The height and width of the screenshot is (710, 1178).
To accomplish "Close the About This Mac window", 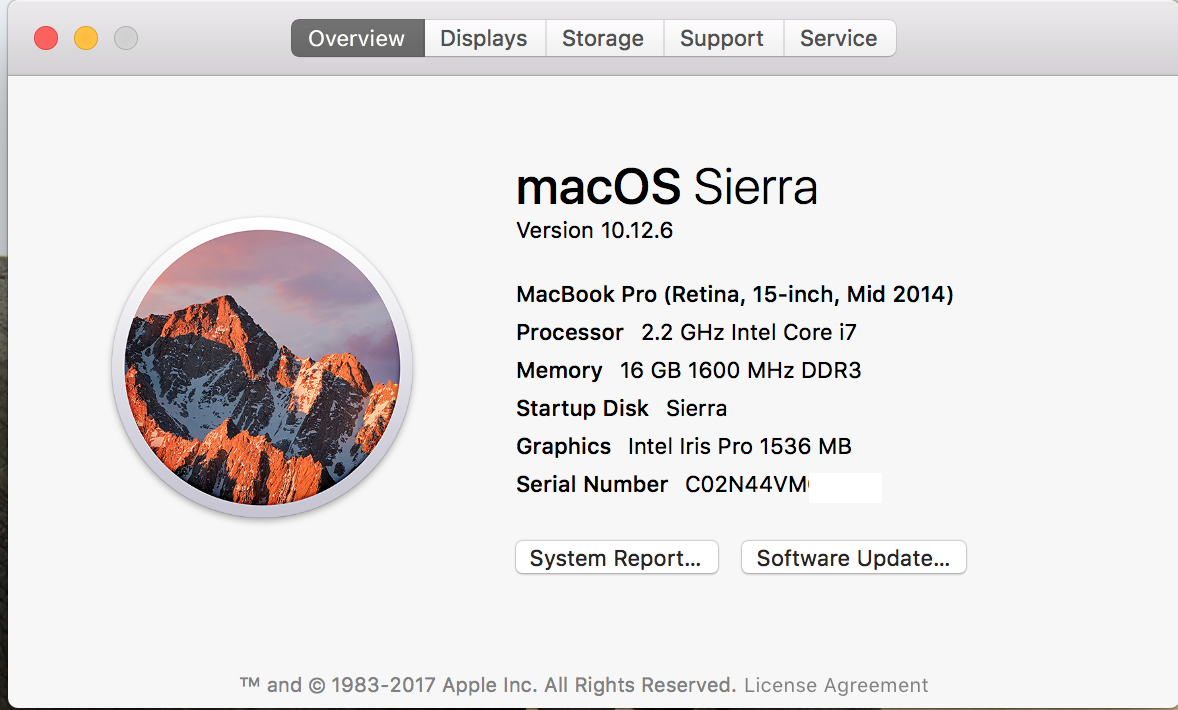I will click(x=46, y=39).
